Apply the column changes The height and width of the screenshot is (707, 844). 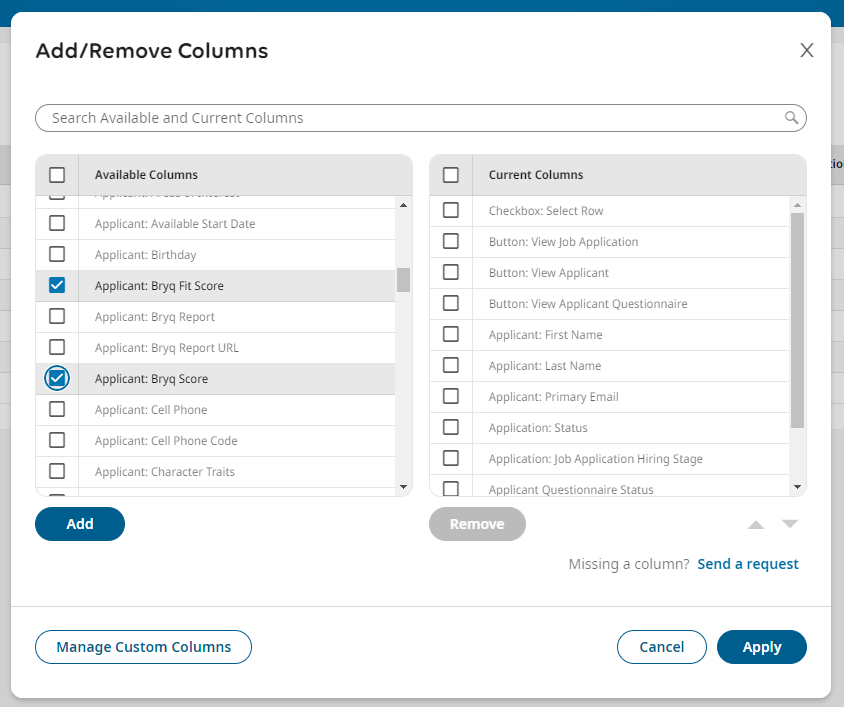pyautogui.click(x=761, y=647)
